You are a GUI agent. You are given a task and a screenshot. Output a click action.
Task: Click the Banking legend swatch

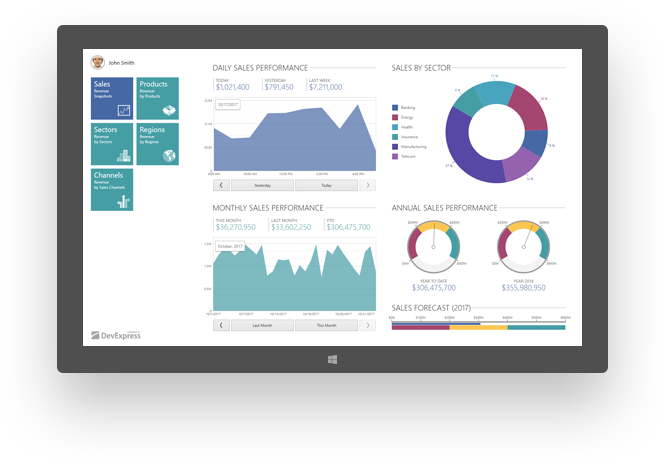pos(395,108)
